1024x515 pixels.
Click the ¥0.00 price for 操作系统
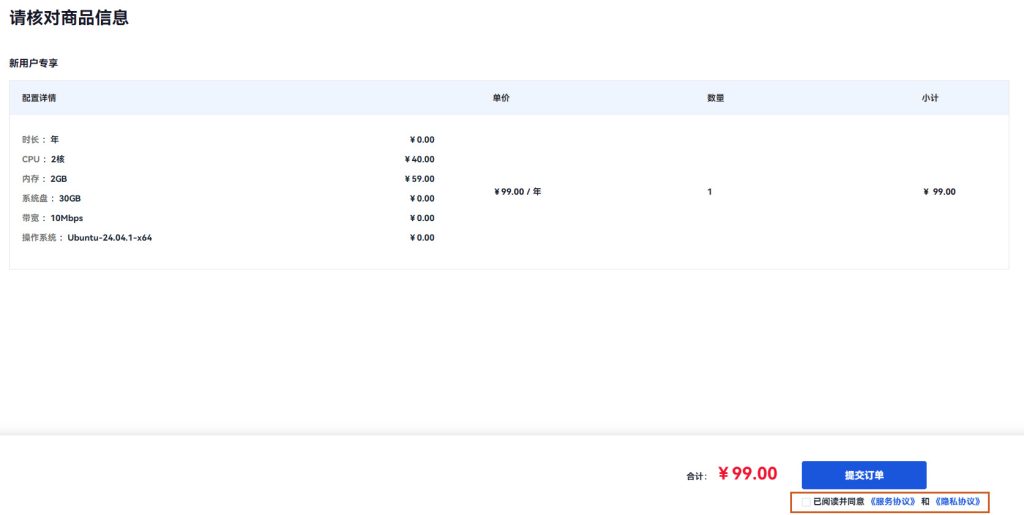(422, 238)
